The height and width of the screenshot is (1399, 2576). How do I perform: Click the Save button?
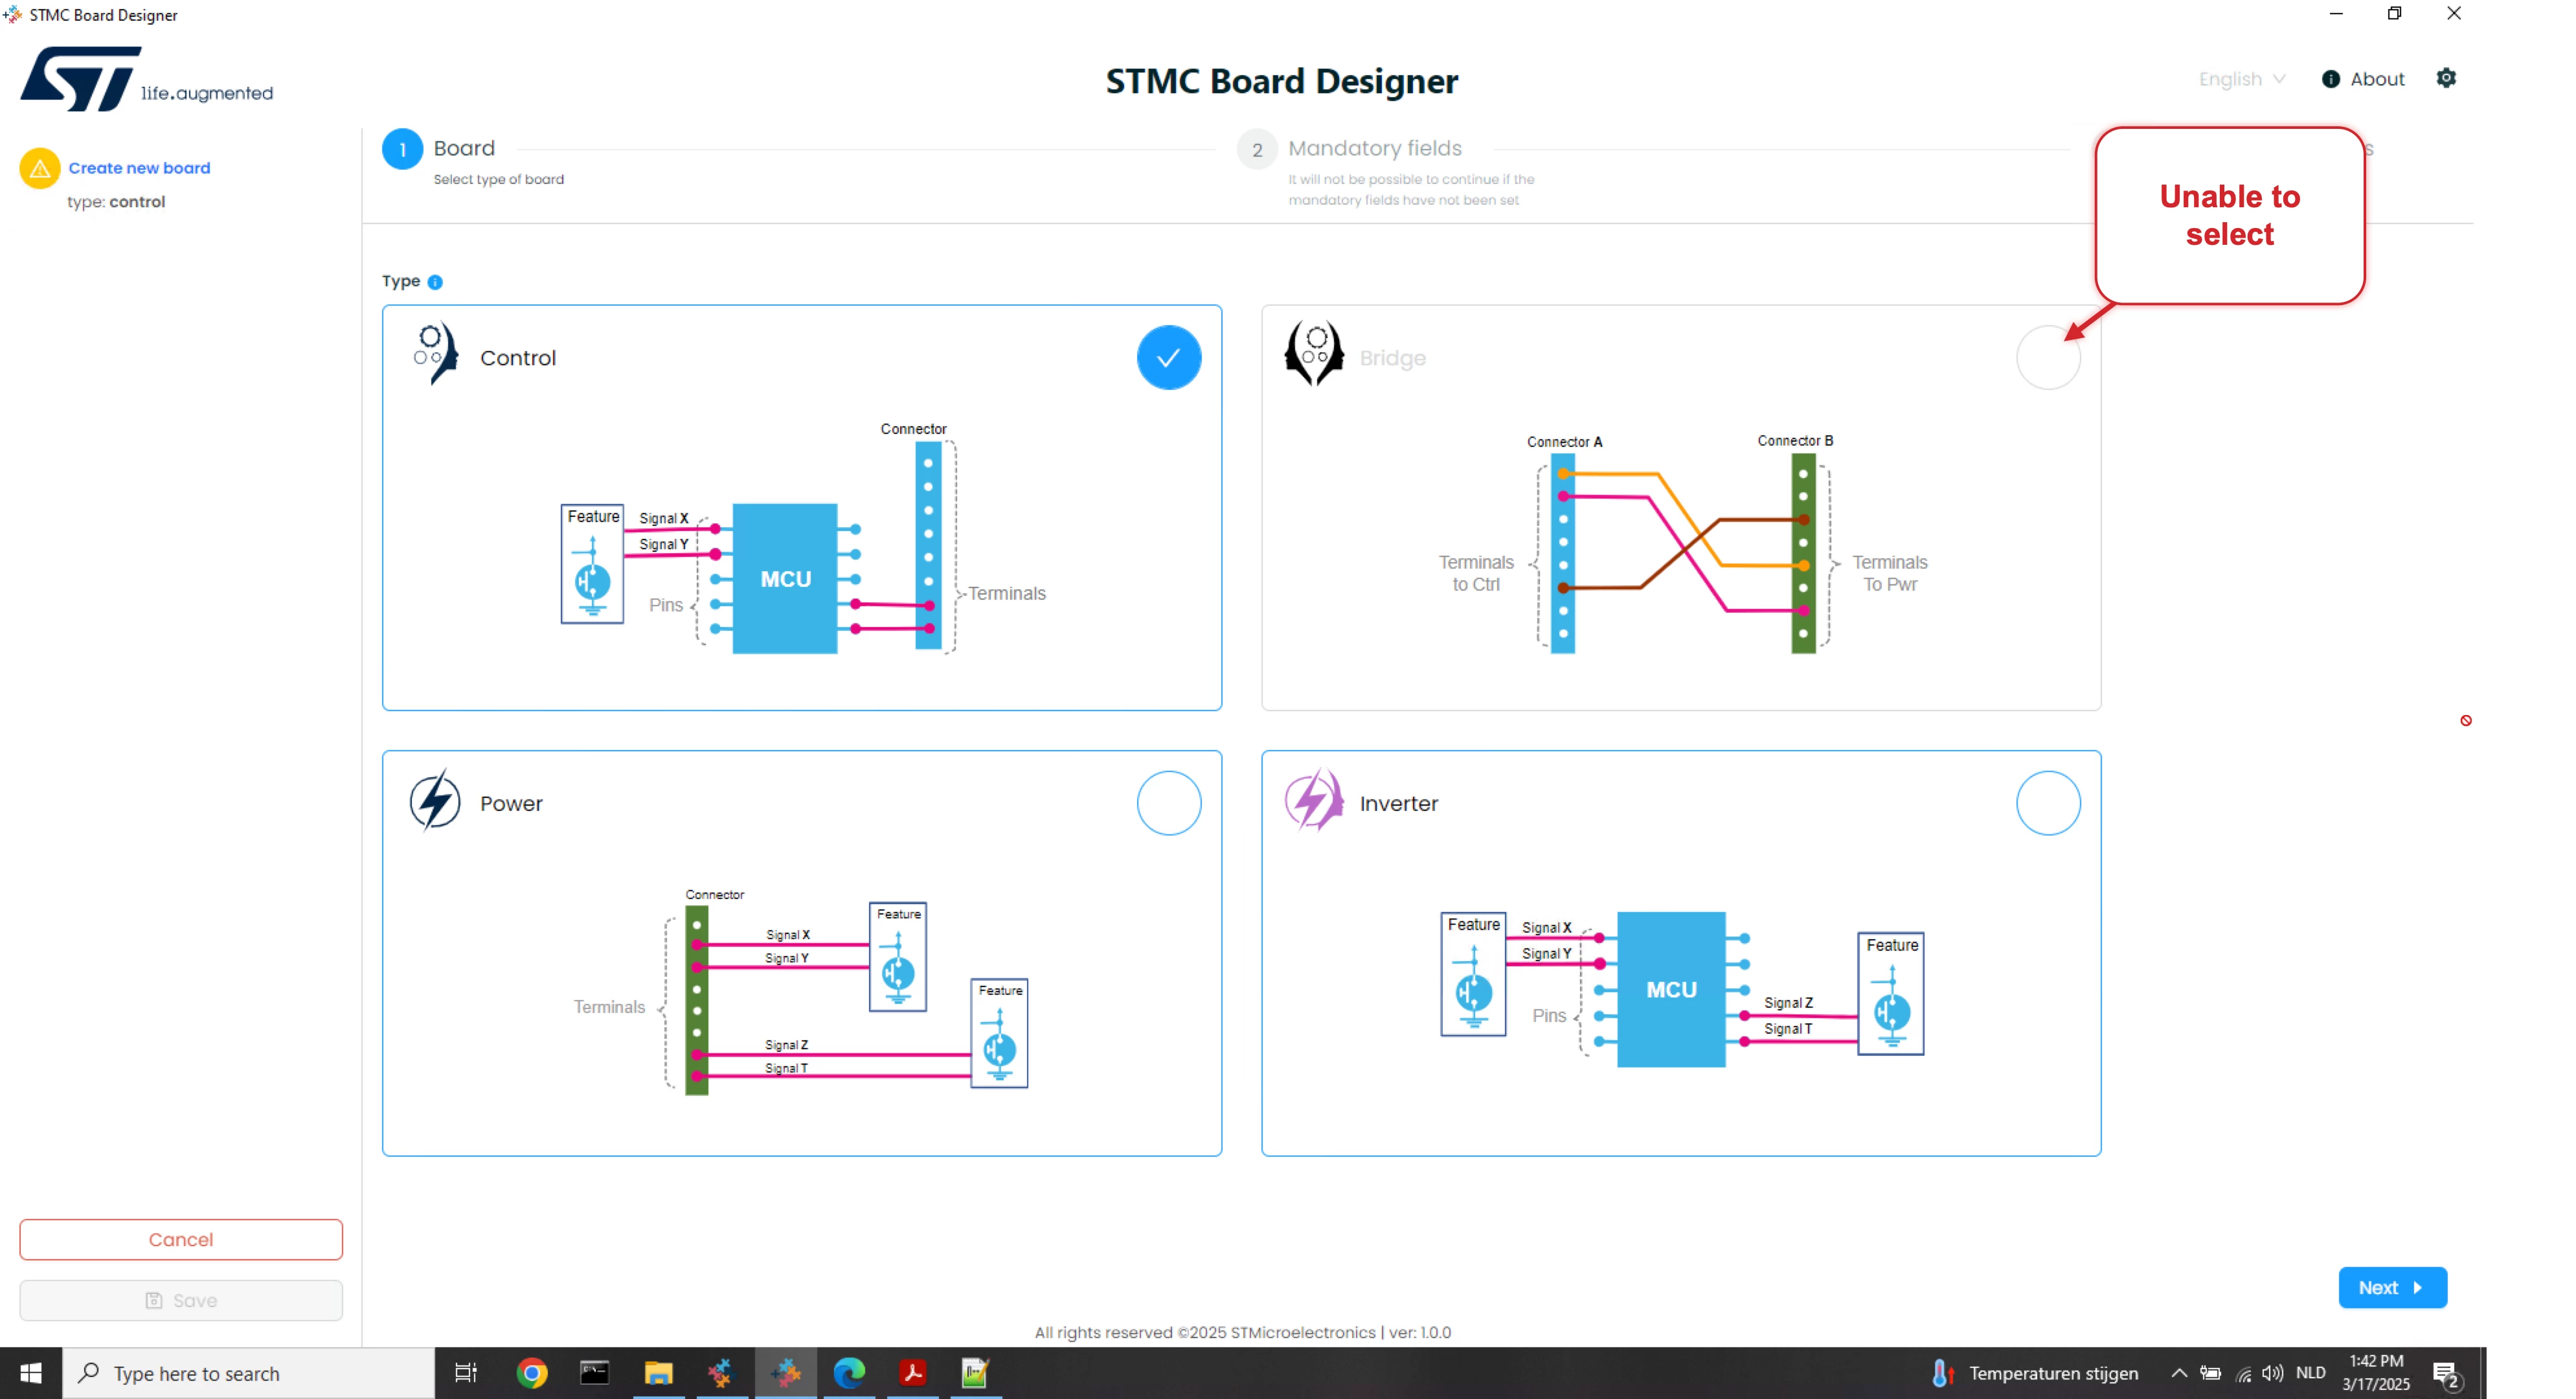coord(181,1300)
